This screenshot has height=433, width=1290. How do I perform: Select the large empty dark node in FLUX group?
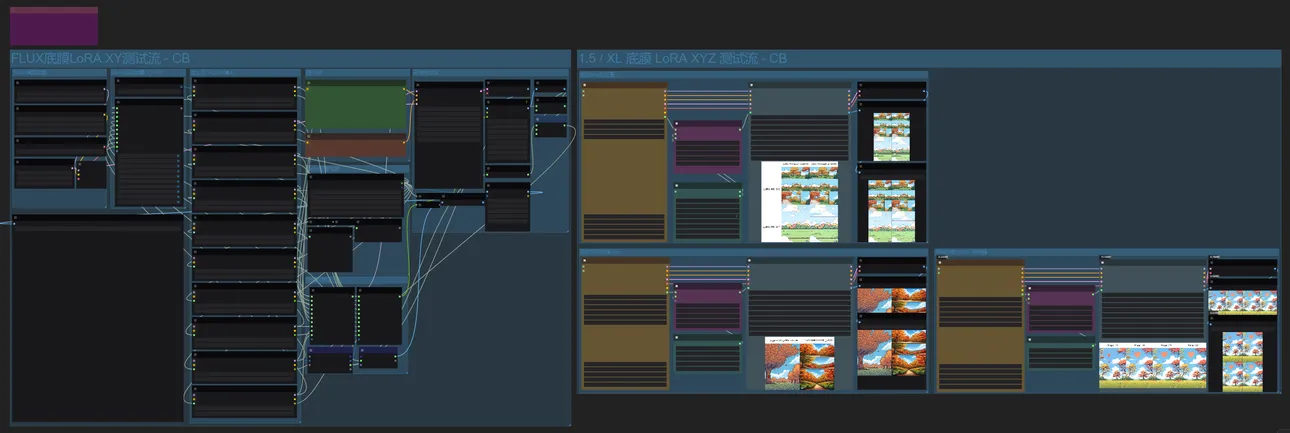coord(97,320)
